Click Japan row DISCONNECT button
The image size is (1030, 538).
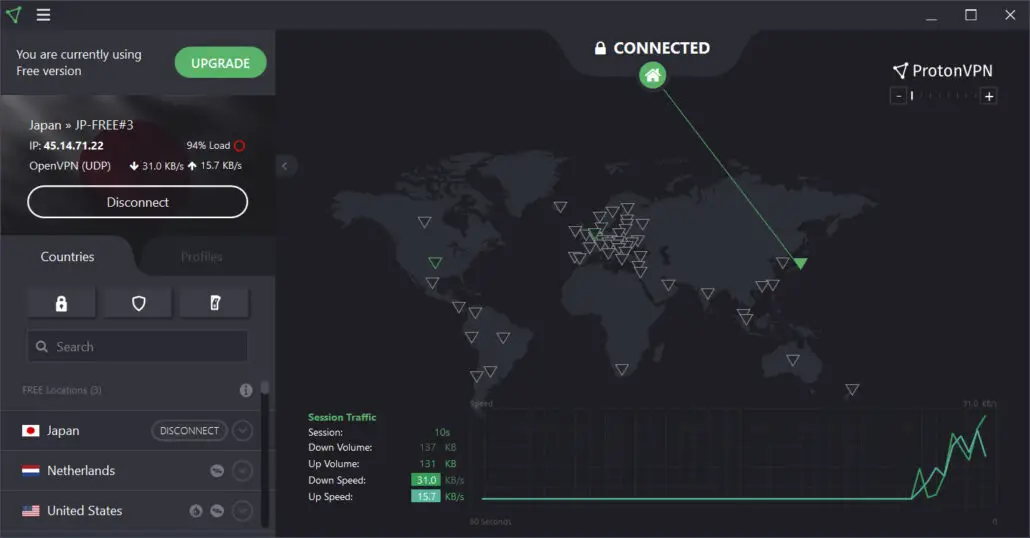189,430
